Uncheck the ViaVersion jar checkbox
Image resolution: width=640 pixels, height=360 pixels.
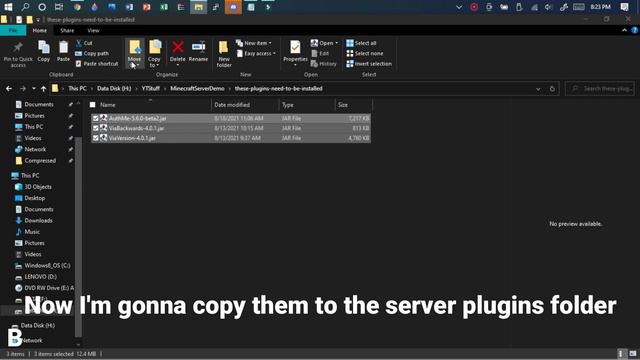pyautogui.click(x=96, y=138)
